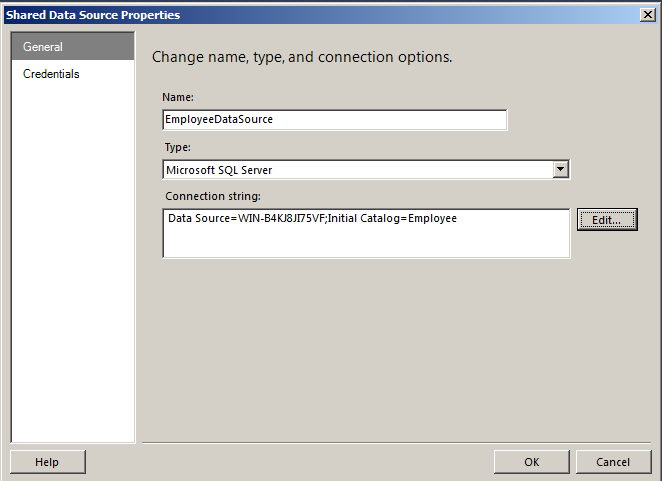The image size is (662, 481).
Task: Open the connection string editor with Edit...
Action: 606,220
